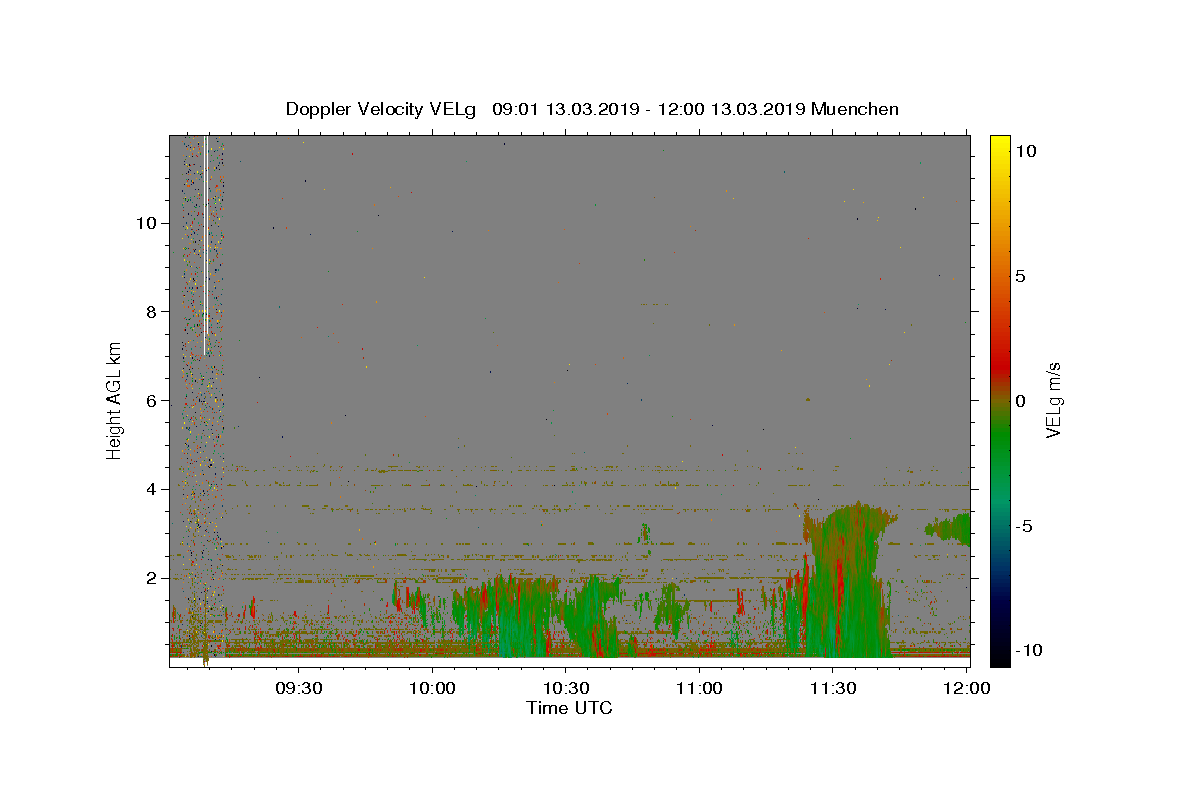Image resolution: width=1200 pixels, height=800 pixels.
Task: Click the '11:30' time tick label
Action: click(x=832, y=689)
